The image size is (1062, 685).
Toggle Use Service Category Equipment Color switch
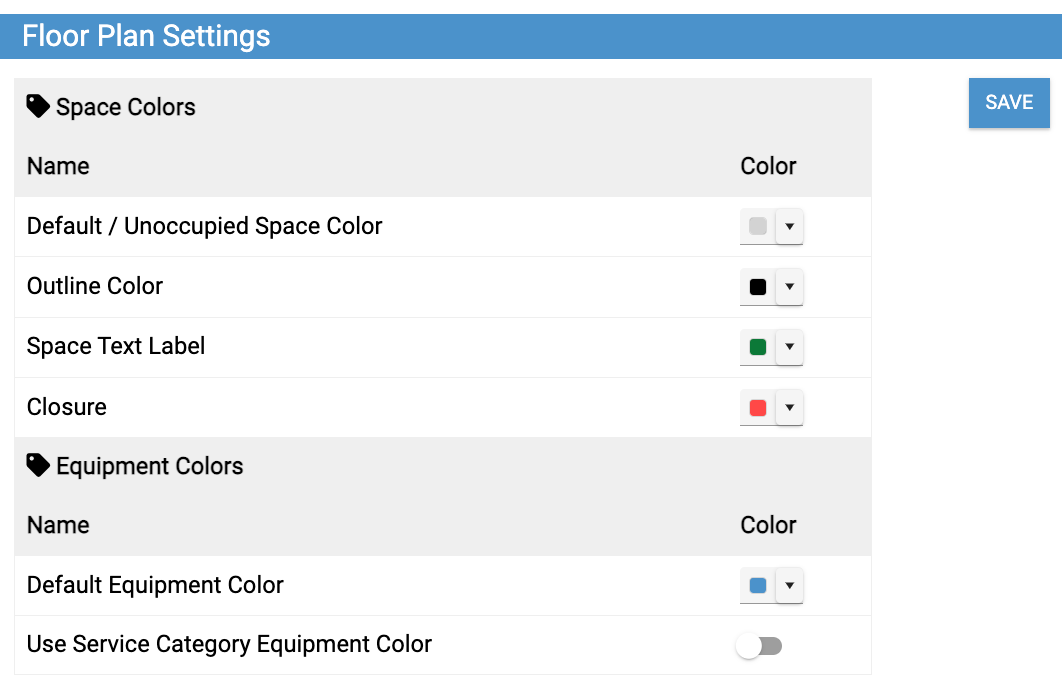click(x=759, y=647)
